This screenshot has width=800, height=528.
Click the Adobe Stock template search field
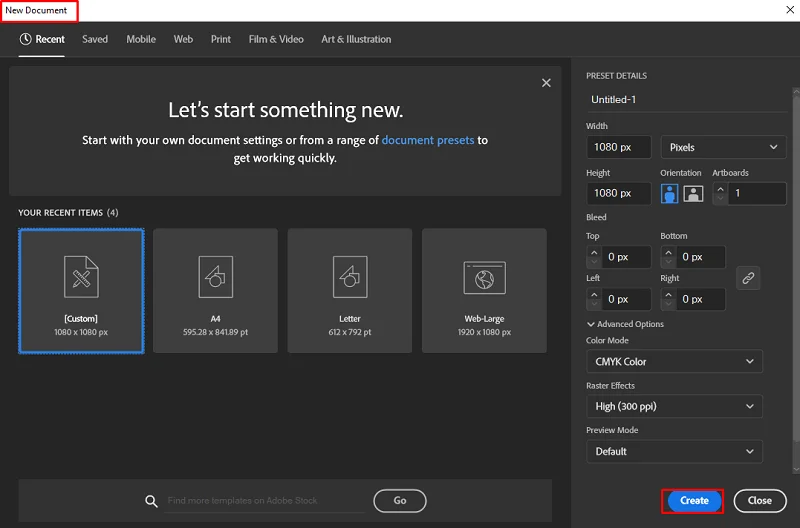coord(265,501)
